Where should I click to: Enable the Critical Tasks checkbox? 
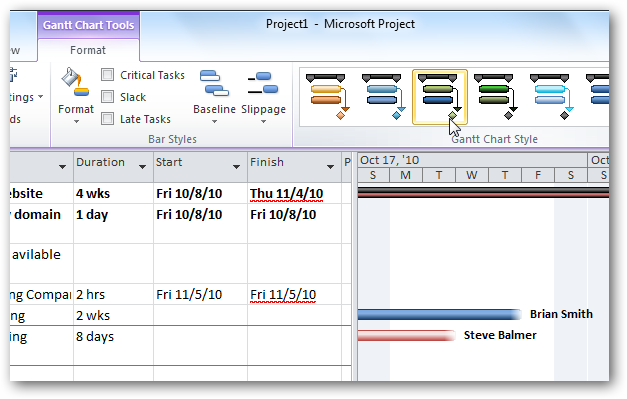[107, 75]
